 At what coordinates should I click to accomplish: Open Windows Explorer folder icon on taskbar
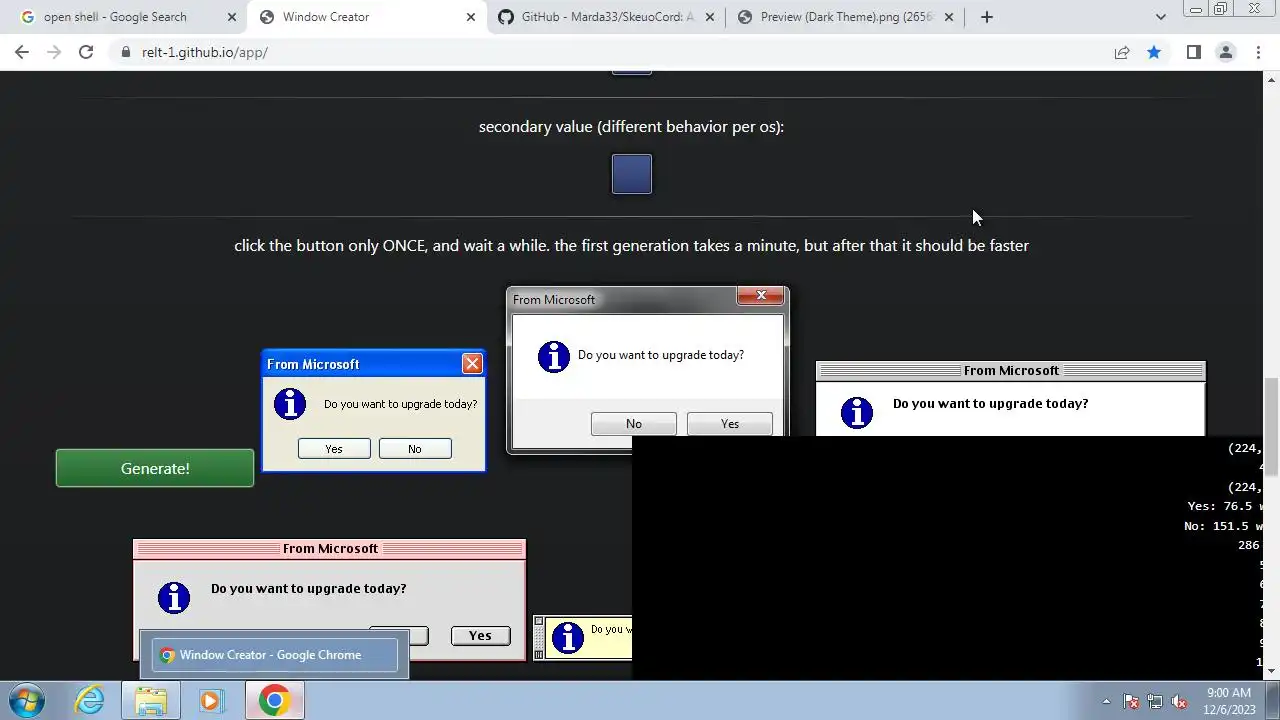pyautogui.click(x=151, y=700)
